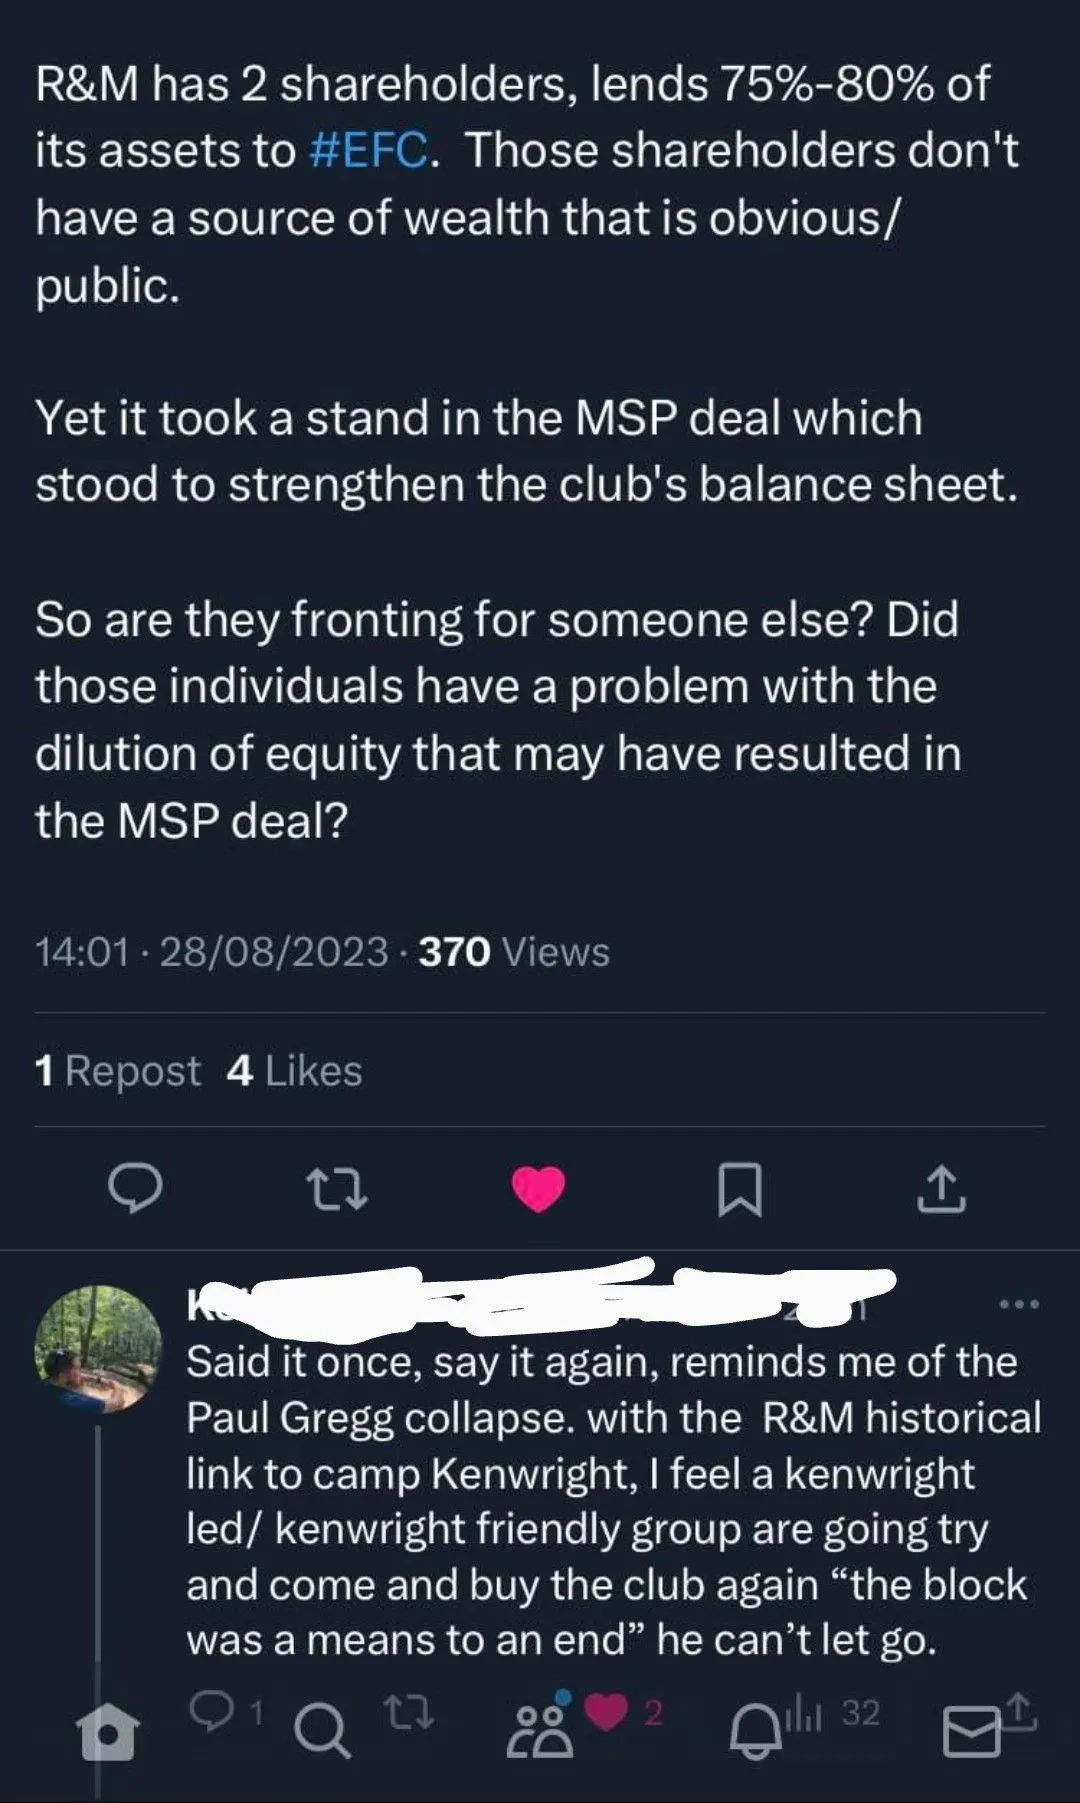Unlike the Paul Gregg reply
Image resolution: width=1080 pixels, height=1803 pixels.
(605, 1712)
